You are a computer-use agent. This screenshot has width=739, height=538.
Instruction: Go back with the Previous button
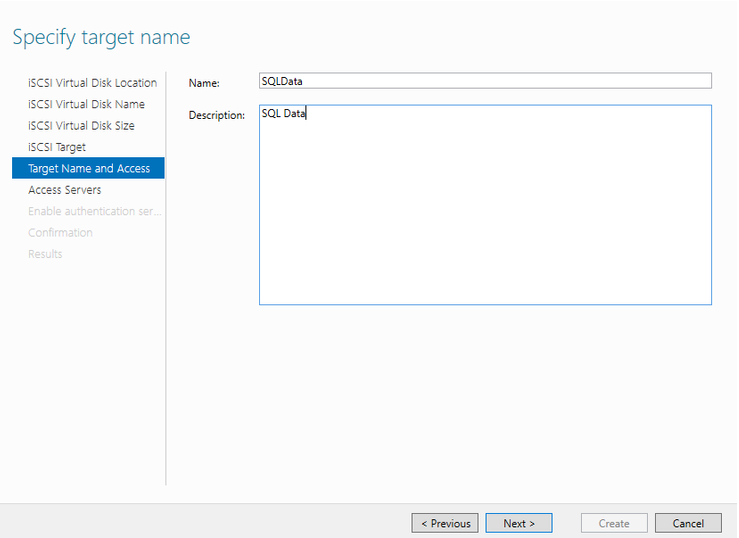444,523
